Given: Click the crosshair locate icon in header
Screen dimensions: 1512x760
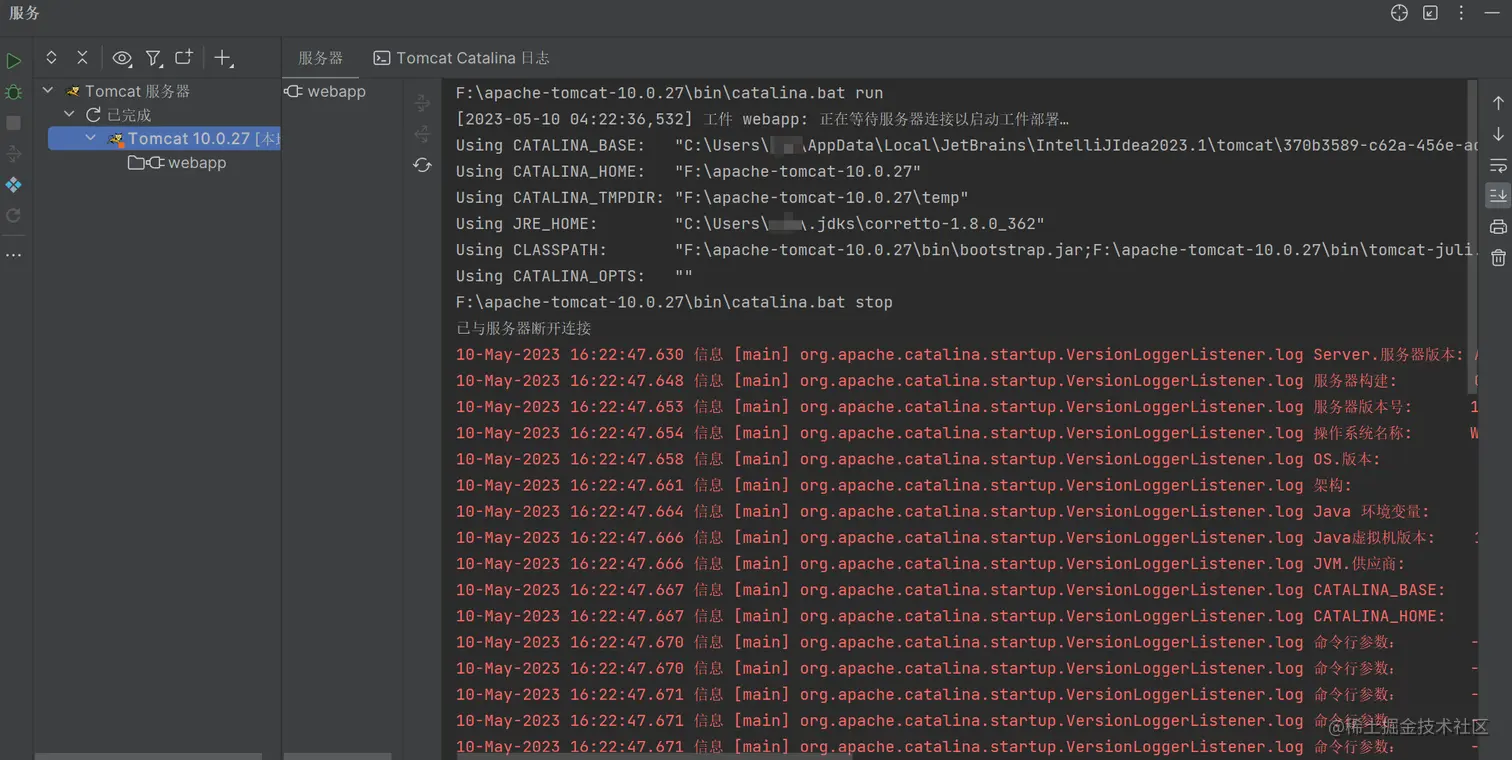Looking at the screenshot, I should click(1399, 13).
